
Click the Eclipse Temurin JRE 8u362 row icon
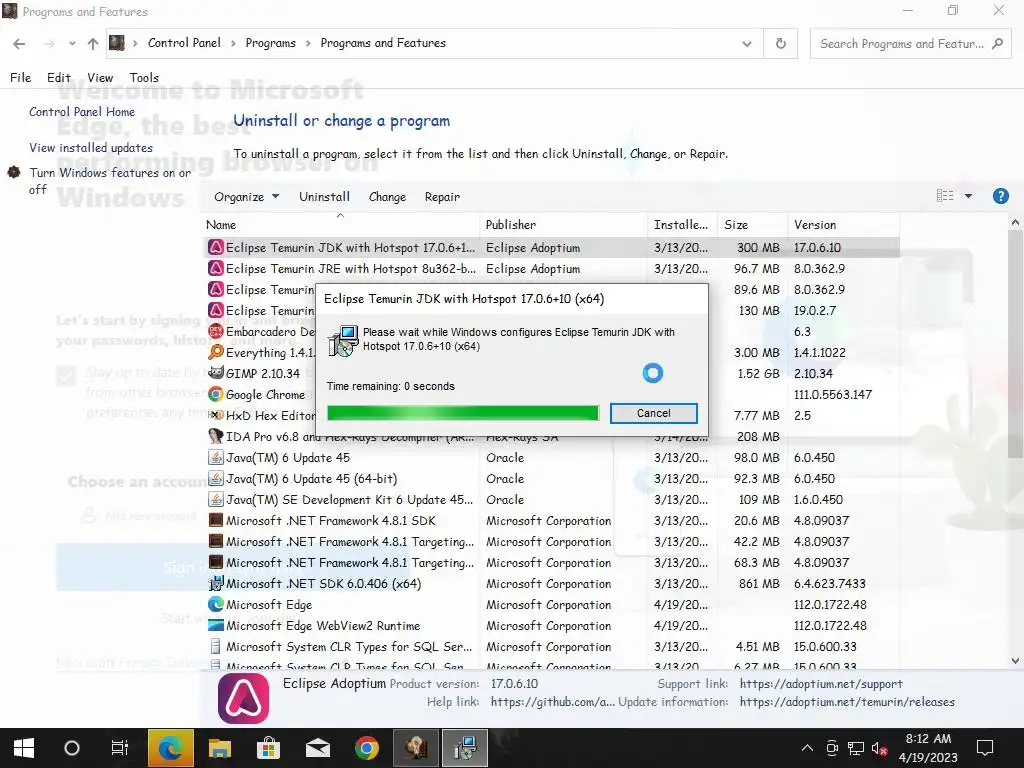pos(216,268)
